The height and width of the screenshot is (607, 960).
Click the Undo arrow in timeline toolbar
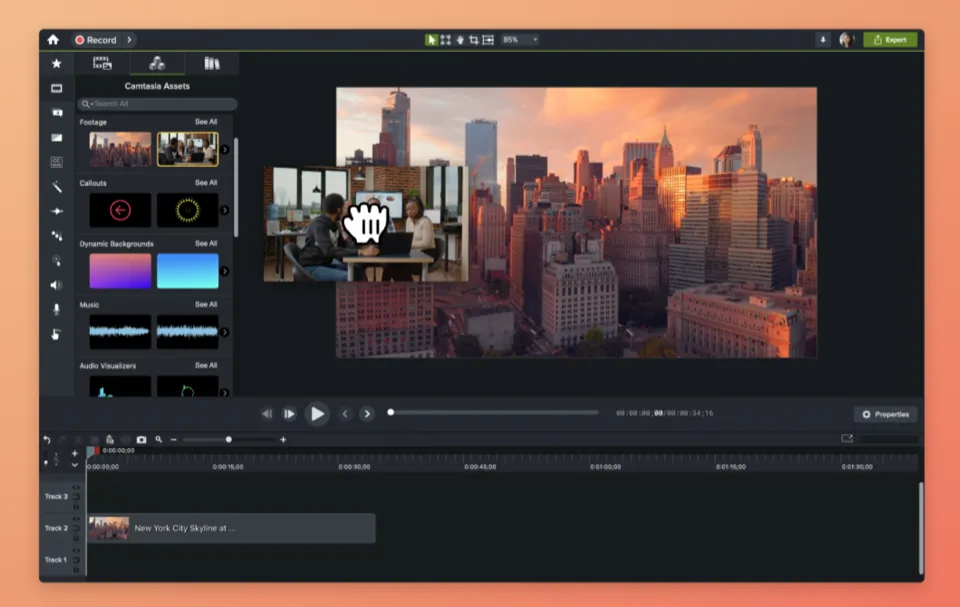(47, 440)
